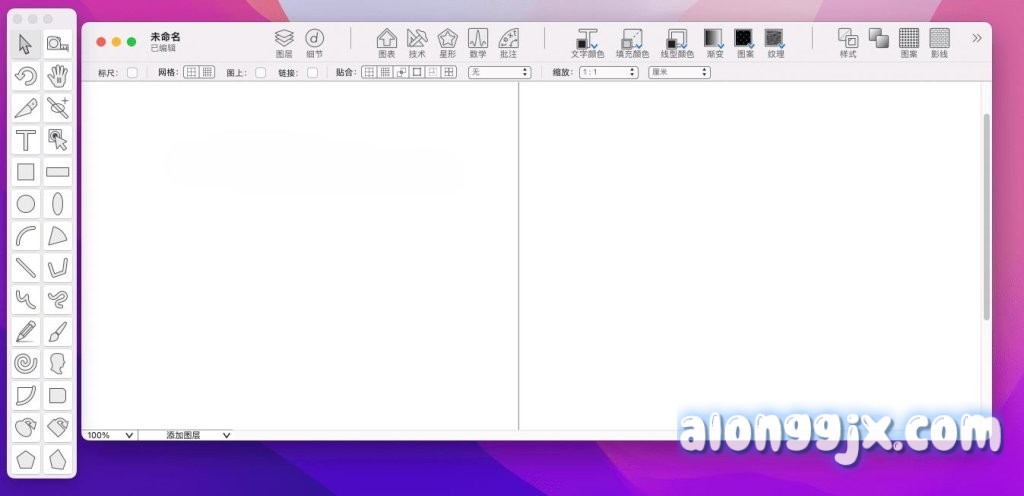Toggle the 链接 link checkbox
1024x496 pixels.
(313, 72)
